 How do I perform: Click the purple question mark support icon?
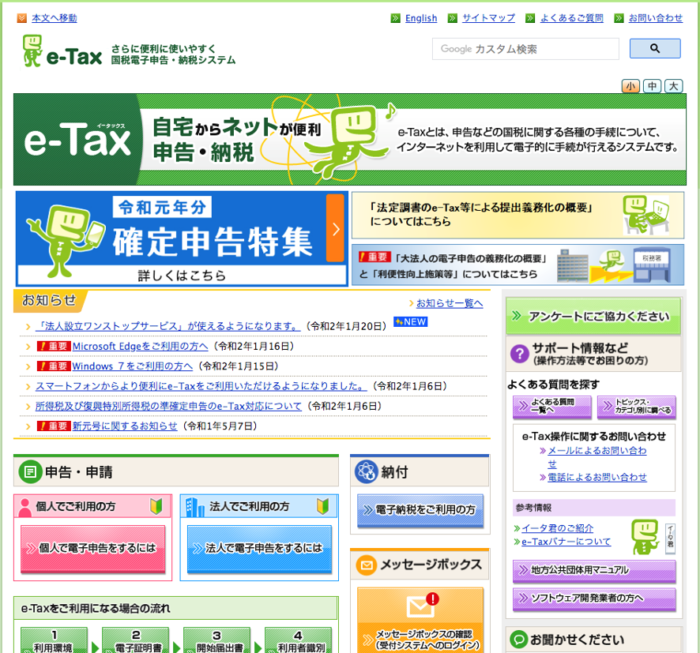pyautogui.click(x=520, y=354)
